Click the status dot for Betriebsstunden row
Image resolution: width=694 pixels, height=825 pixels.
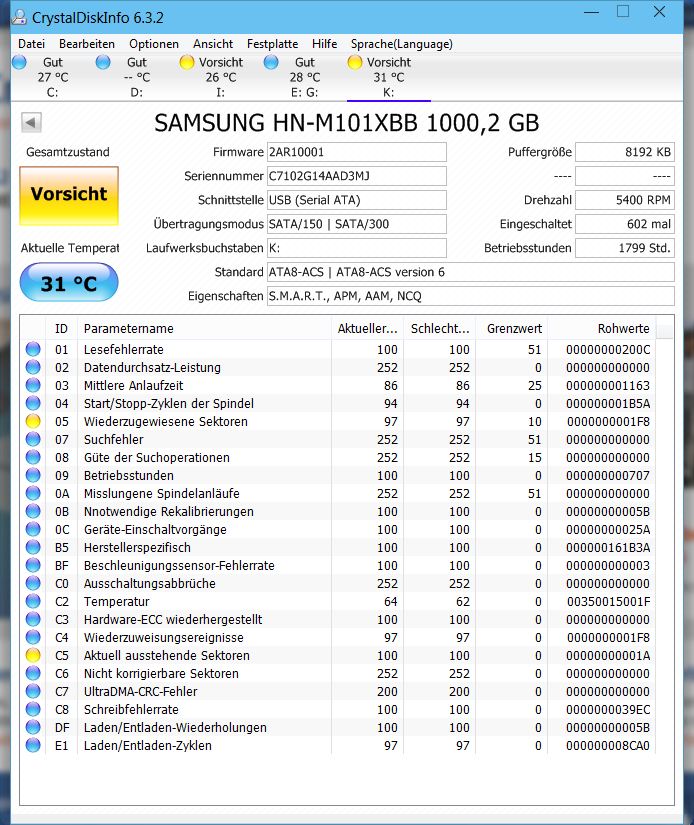click(33, 476)
